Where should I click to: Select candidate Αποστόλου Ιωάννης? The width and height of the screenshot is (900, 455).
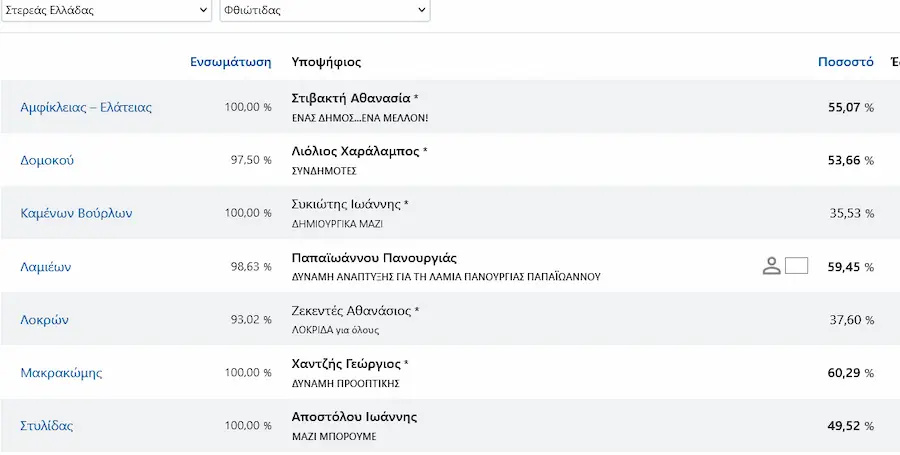tap(354, 417)
